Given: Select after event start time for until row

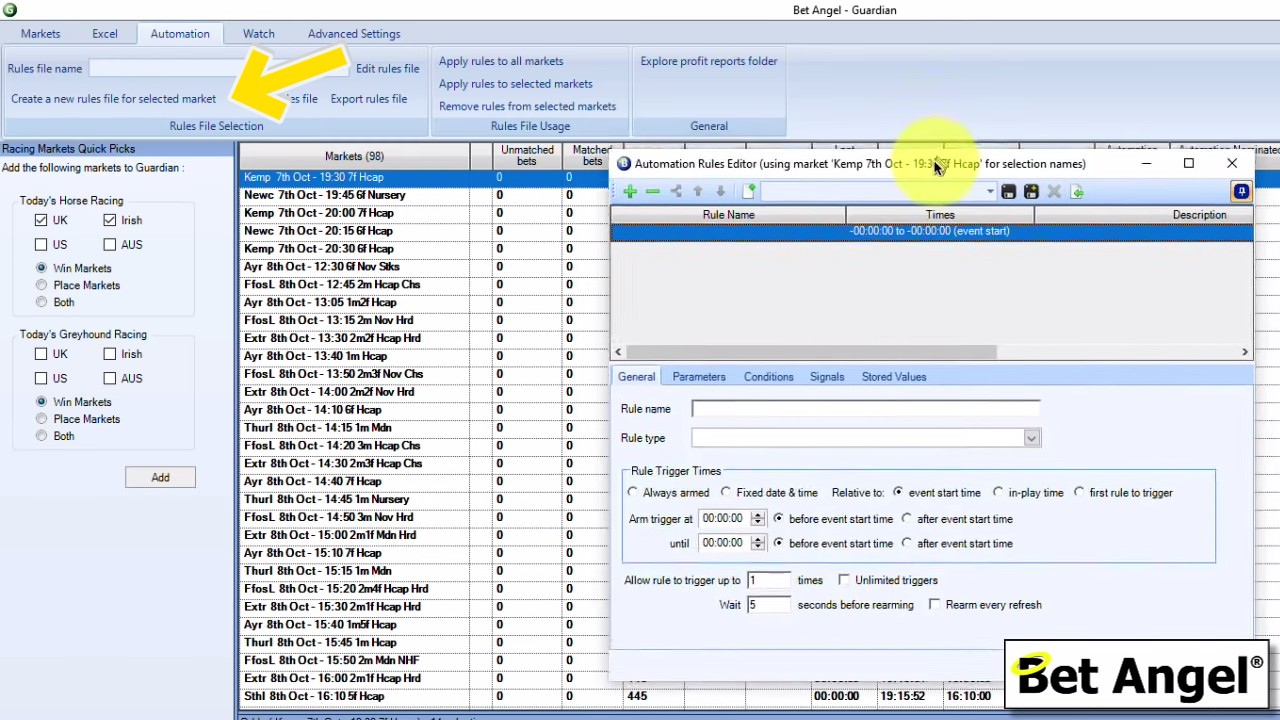Looking at the screenshot, I should click(907, 543).
